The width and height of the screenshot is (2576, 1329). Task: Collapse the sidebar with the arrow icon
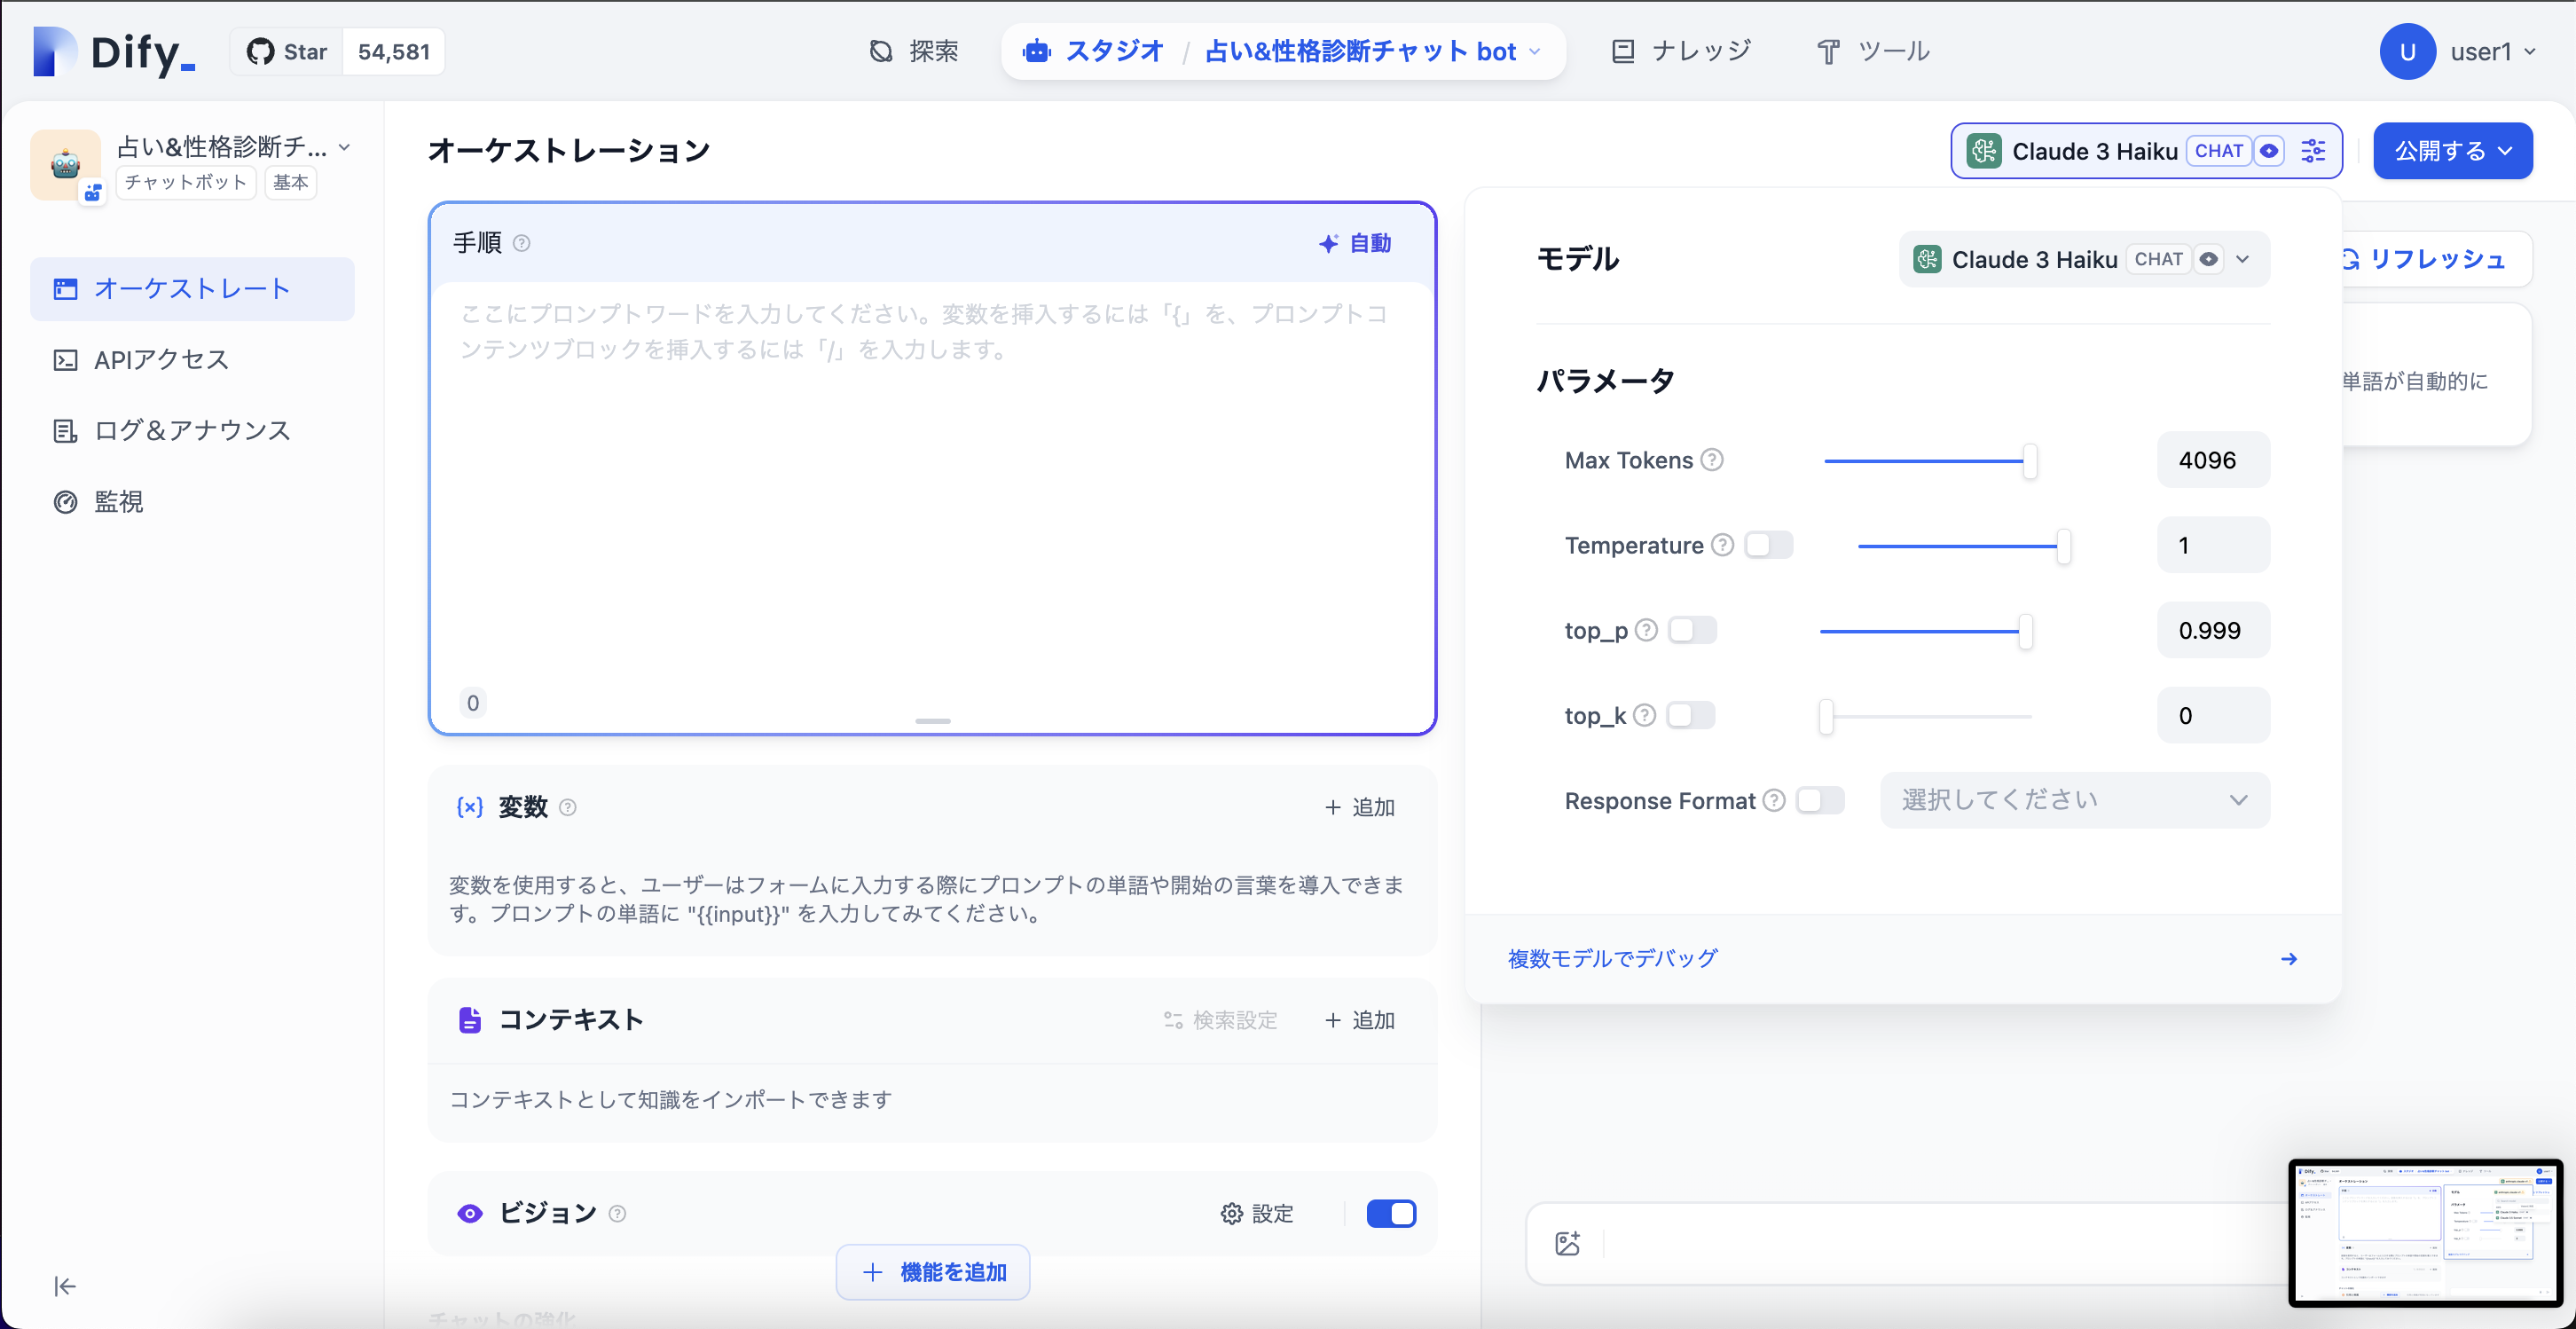coord(65,1286)
